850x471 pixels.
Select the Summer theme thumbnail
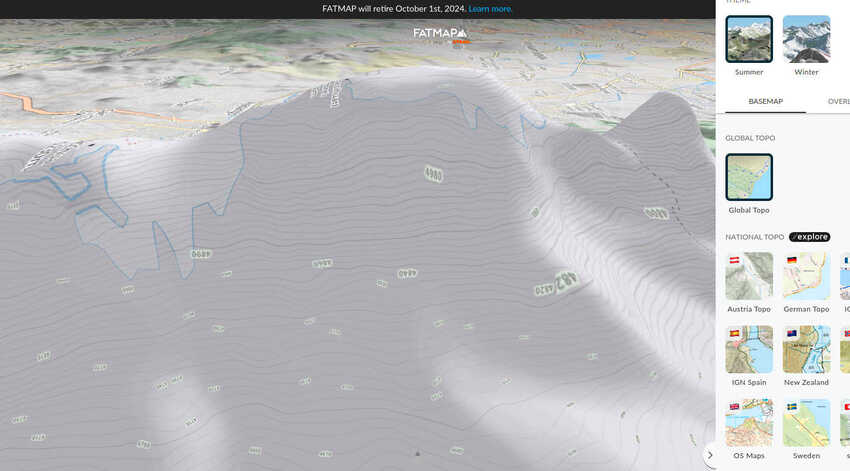pyautogui.click(x=749, y=39)
